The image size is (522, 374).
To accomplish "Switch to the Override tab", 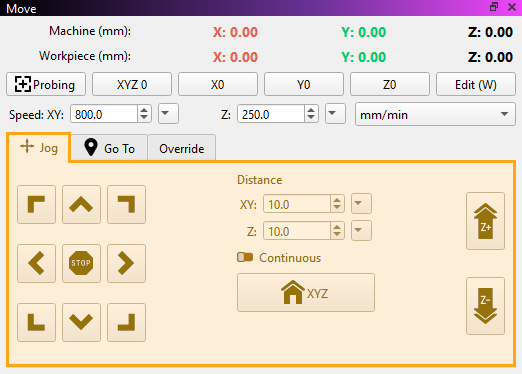I will [182, 148].
